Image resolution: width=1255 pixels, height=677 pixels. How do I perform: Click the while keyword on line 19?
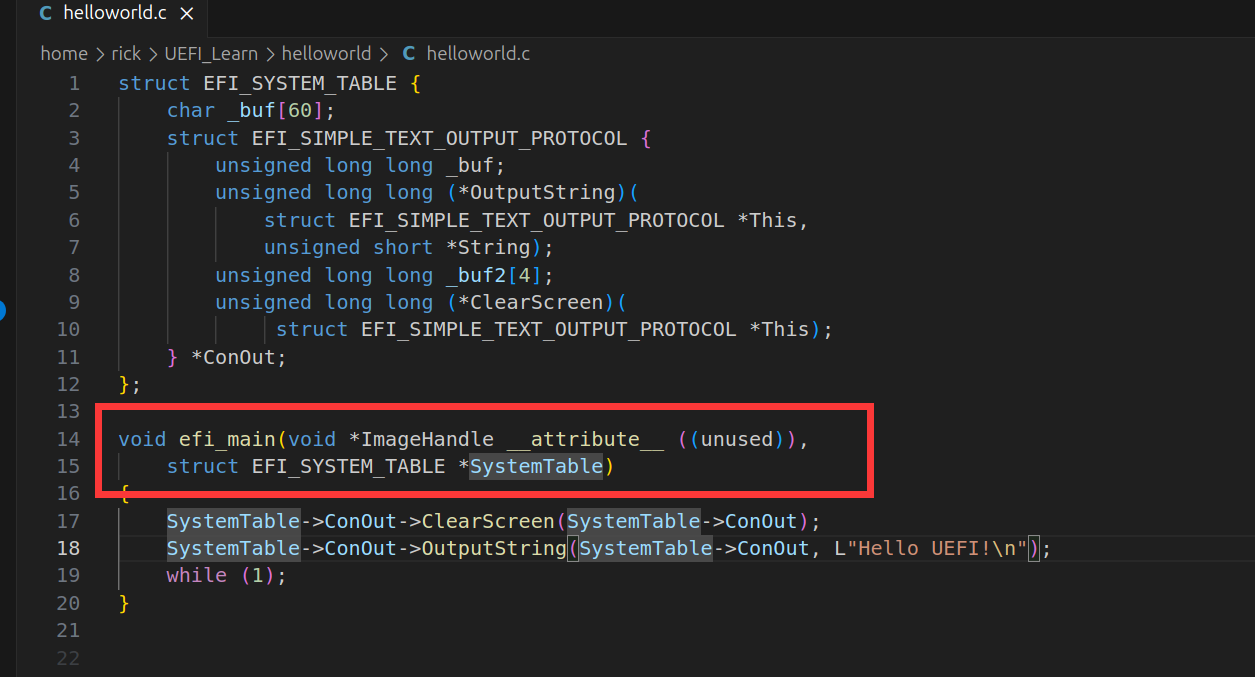[x=197, y=576]
